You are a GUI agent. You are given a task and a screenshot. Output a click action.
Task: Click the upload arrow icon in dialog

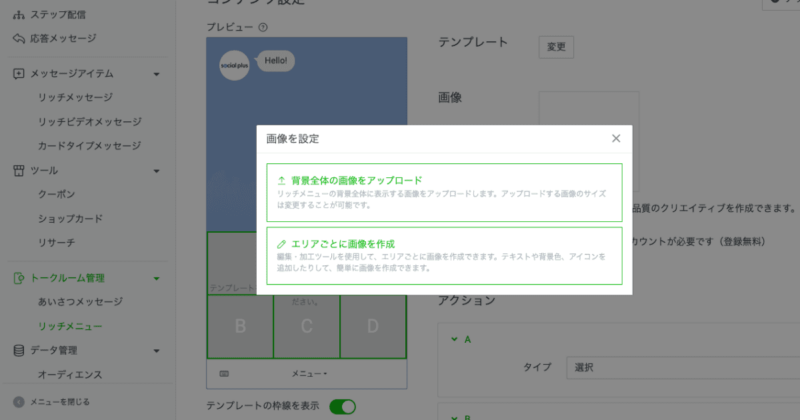pos(281,181)
